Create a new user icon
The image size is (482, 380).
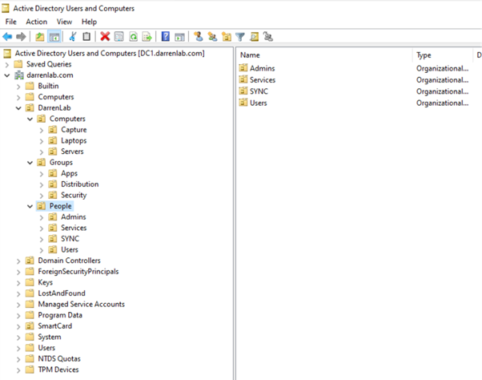pos(198,37)
